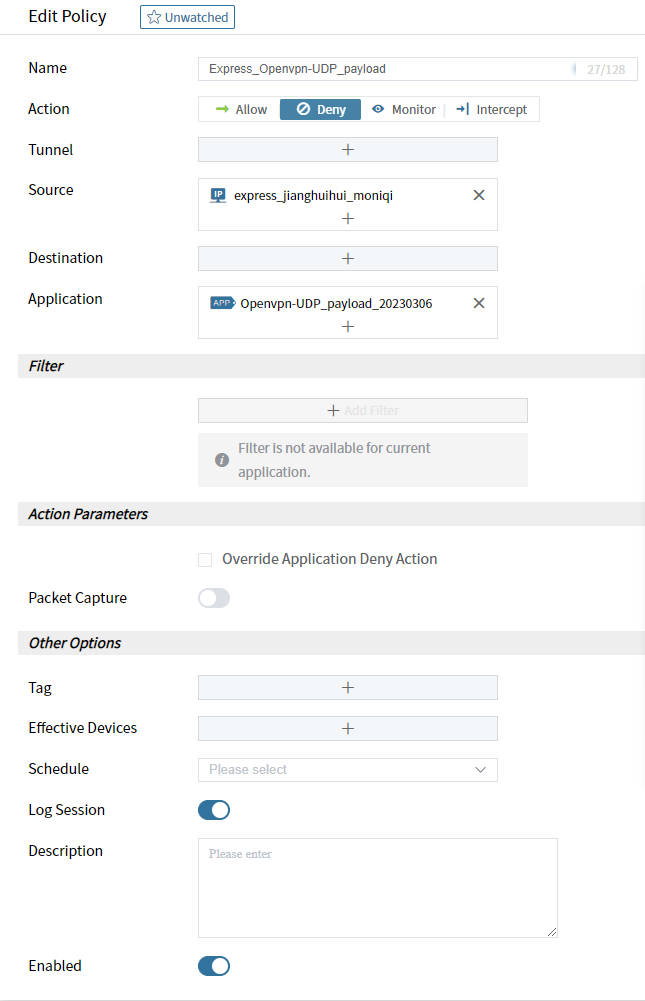Remove Openvpn-UDP_payload_20230306 application entry

click(479, 303)
